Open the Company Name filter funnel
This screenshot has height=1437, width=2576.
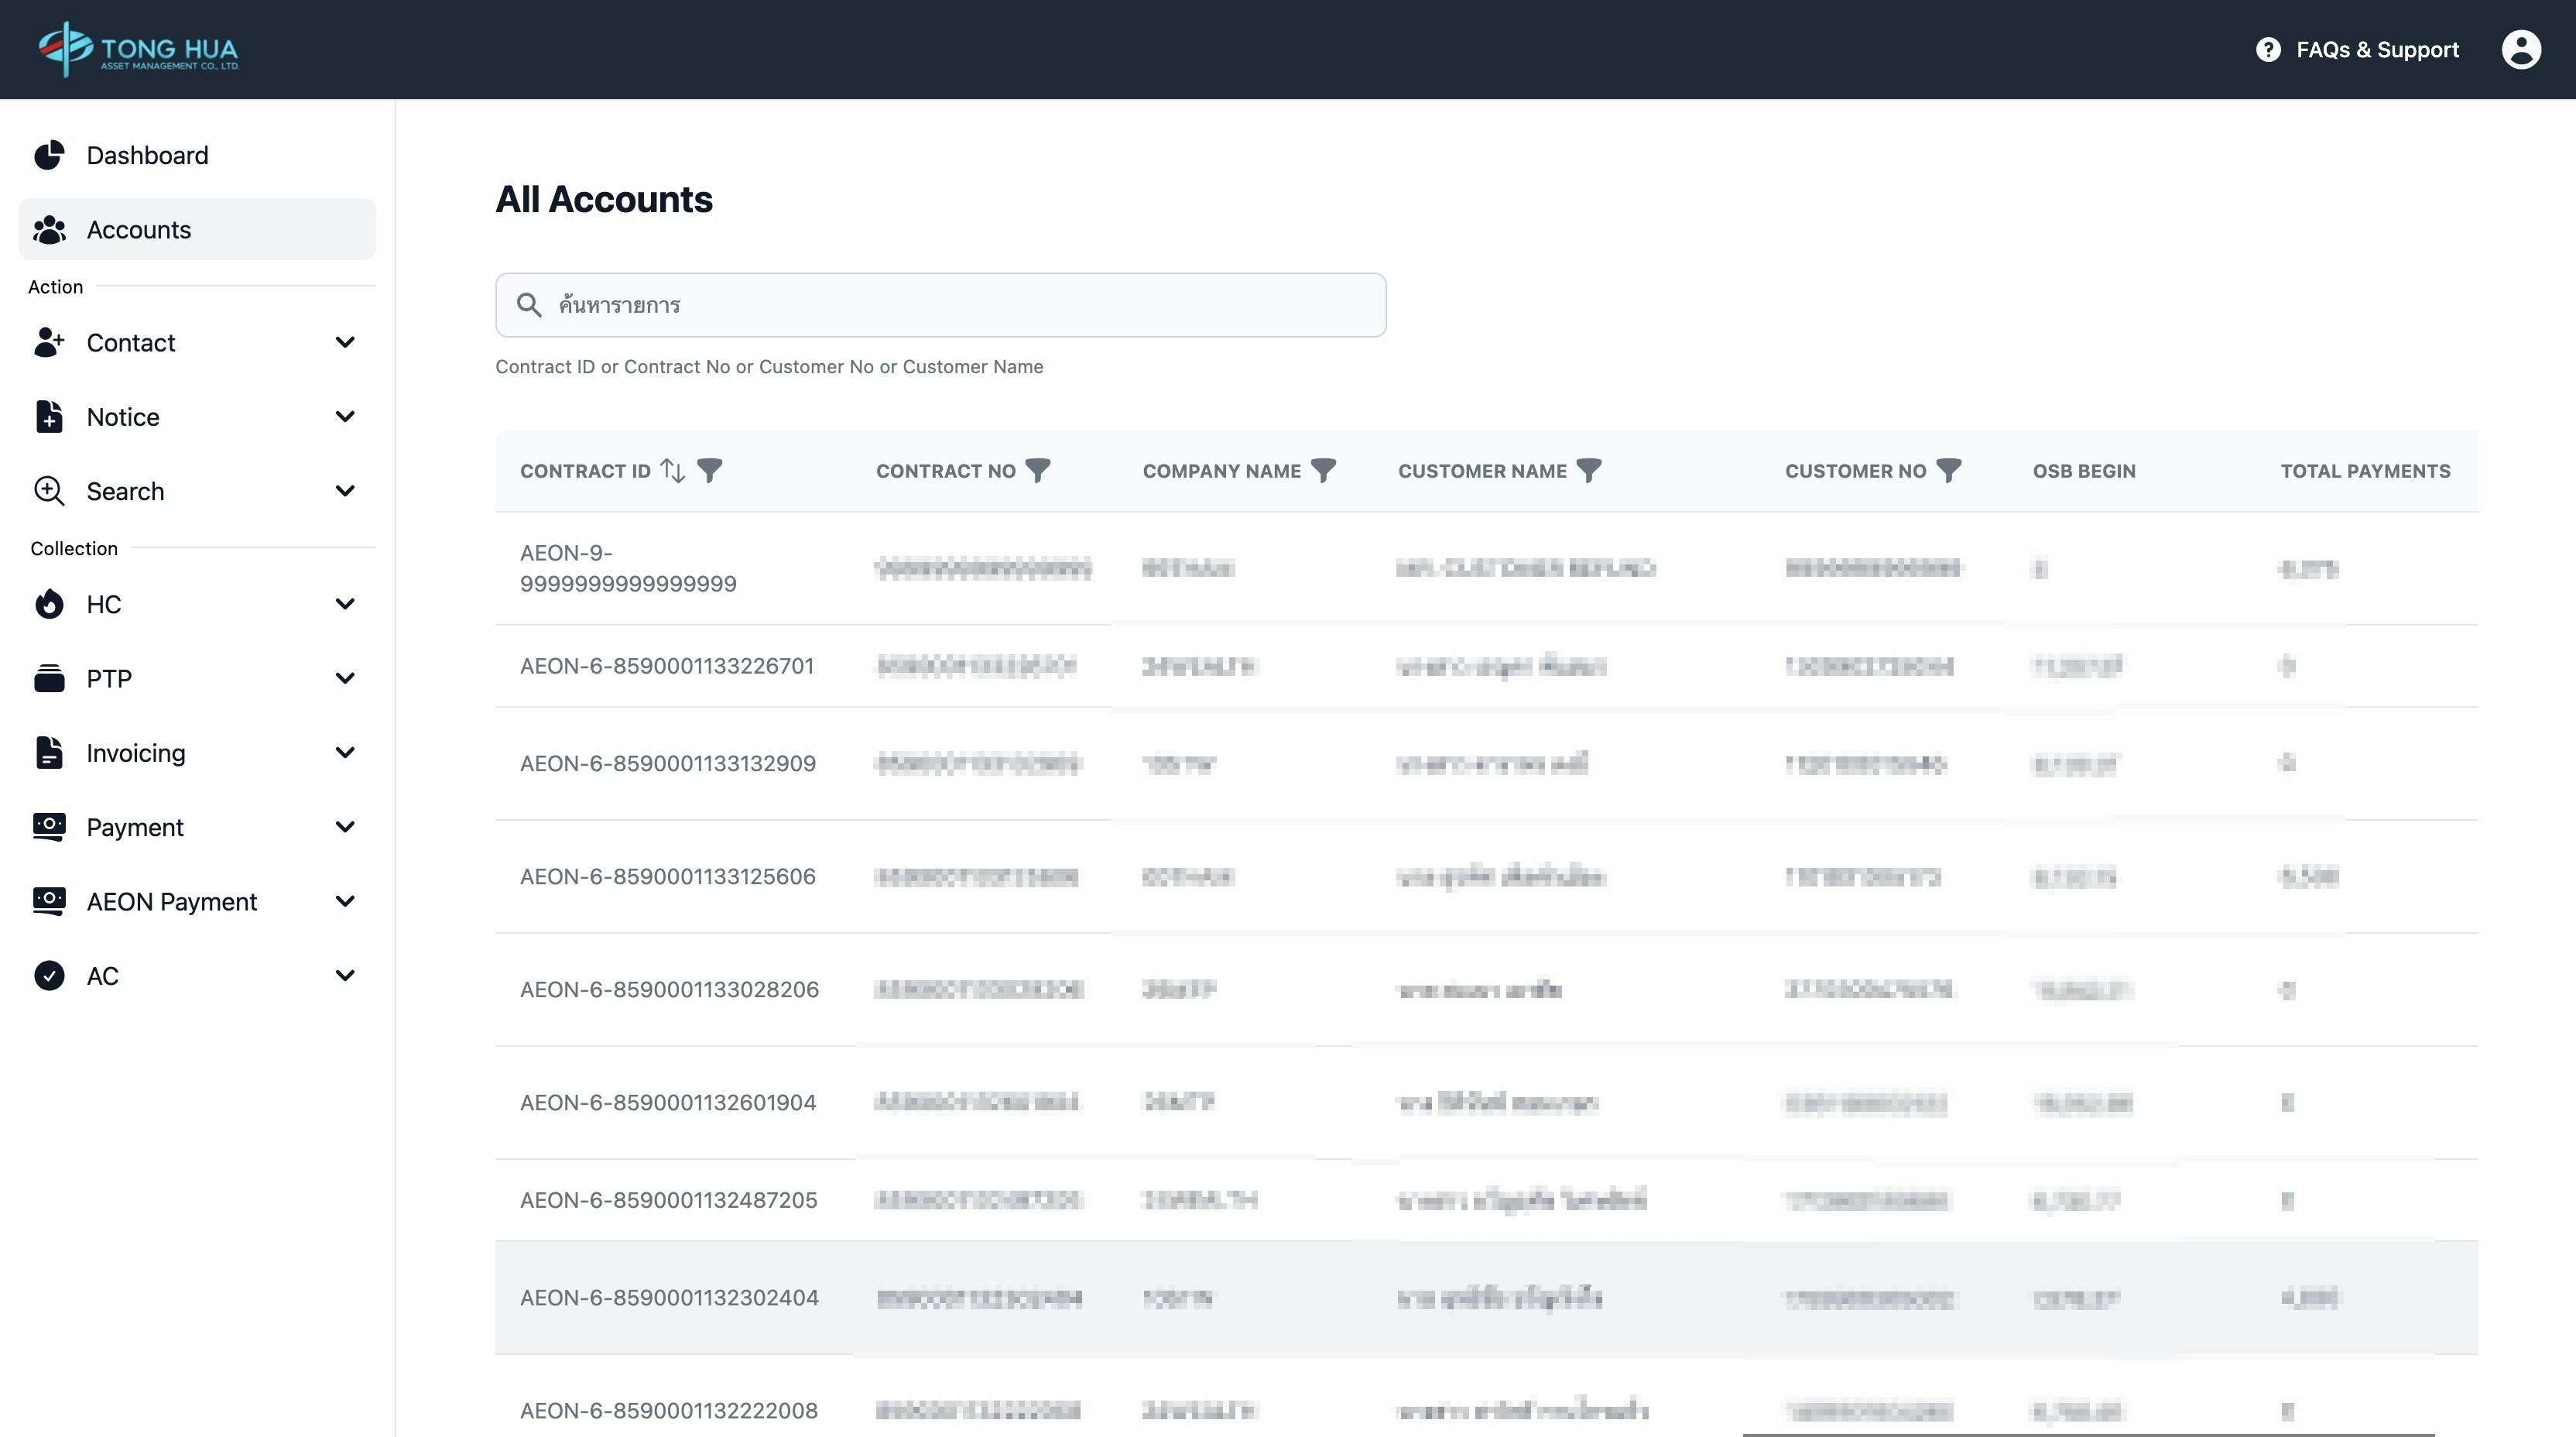pyautogui.click(x=1323, y=470)
